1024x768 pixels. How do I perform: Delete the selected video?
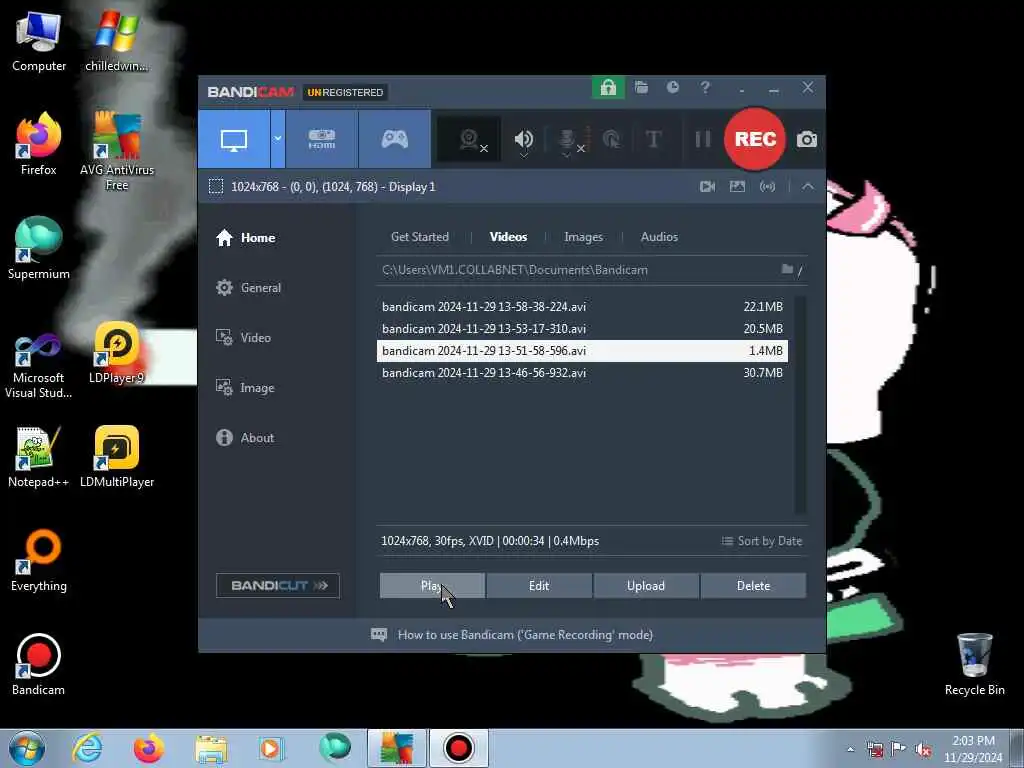[x=753, y=586]
